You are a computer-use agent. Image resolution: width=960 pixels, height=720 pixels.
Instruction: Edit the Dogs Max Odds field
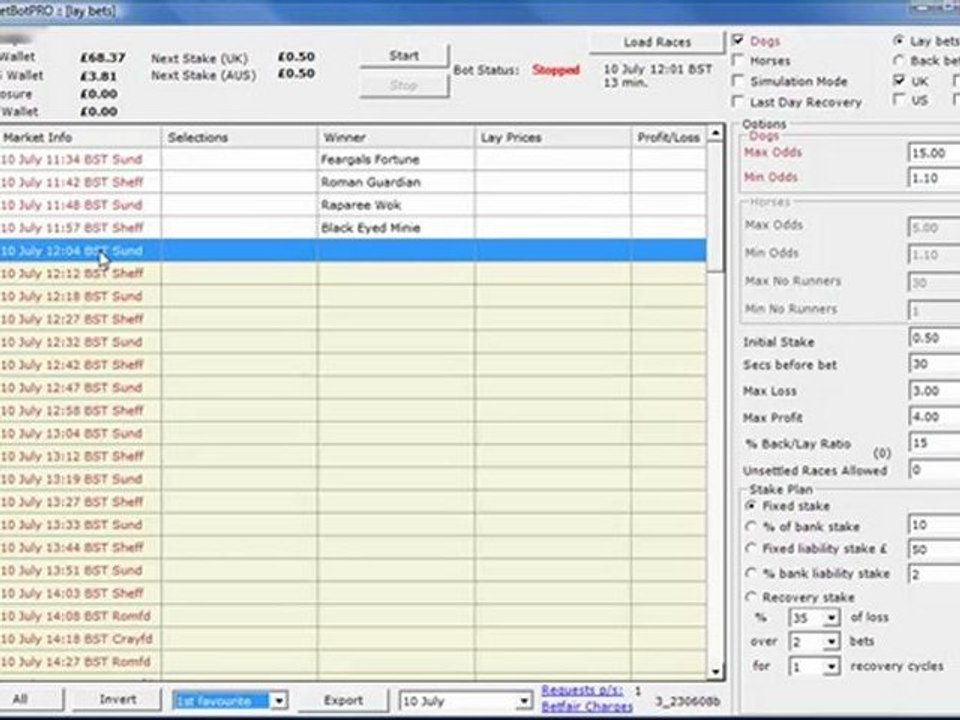point(934,152)
